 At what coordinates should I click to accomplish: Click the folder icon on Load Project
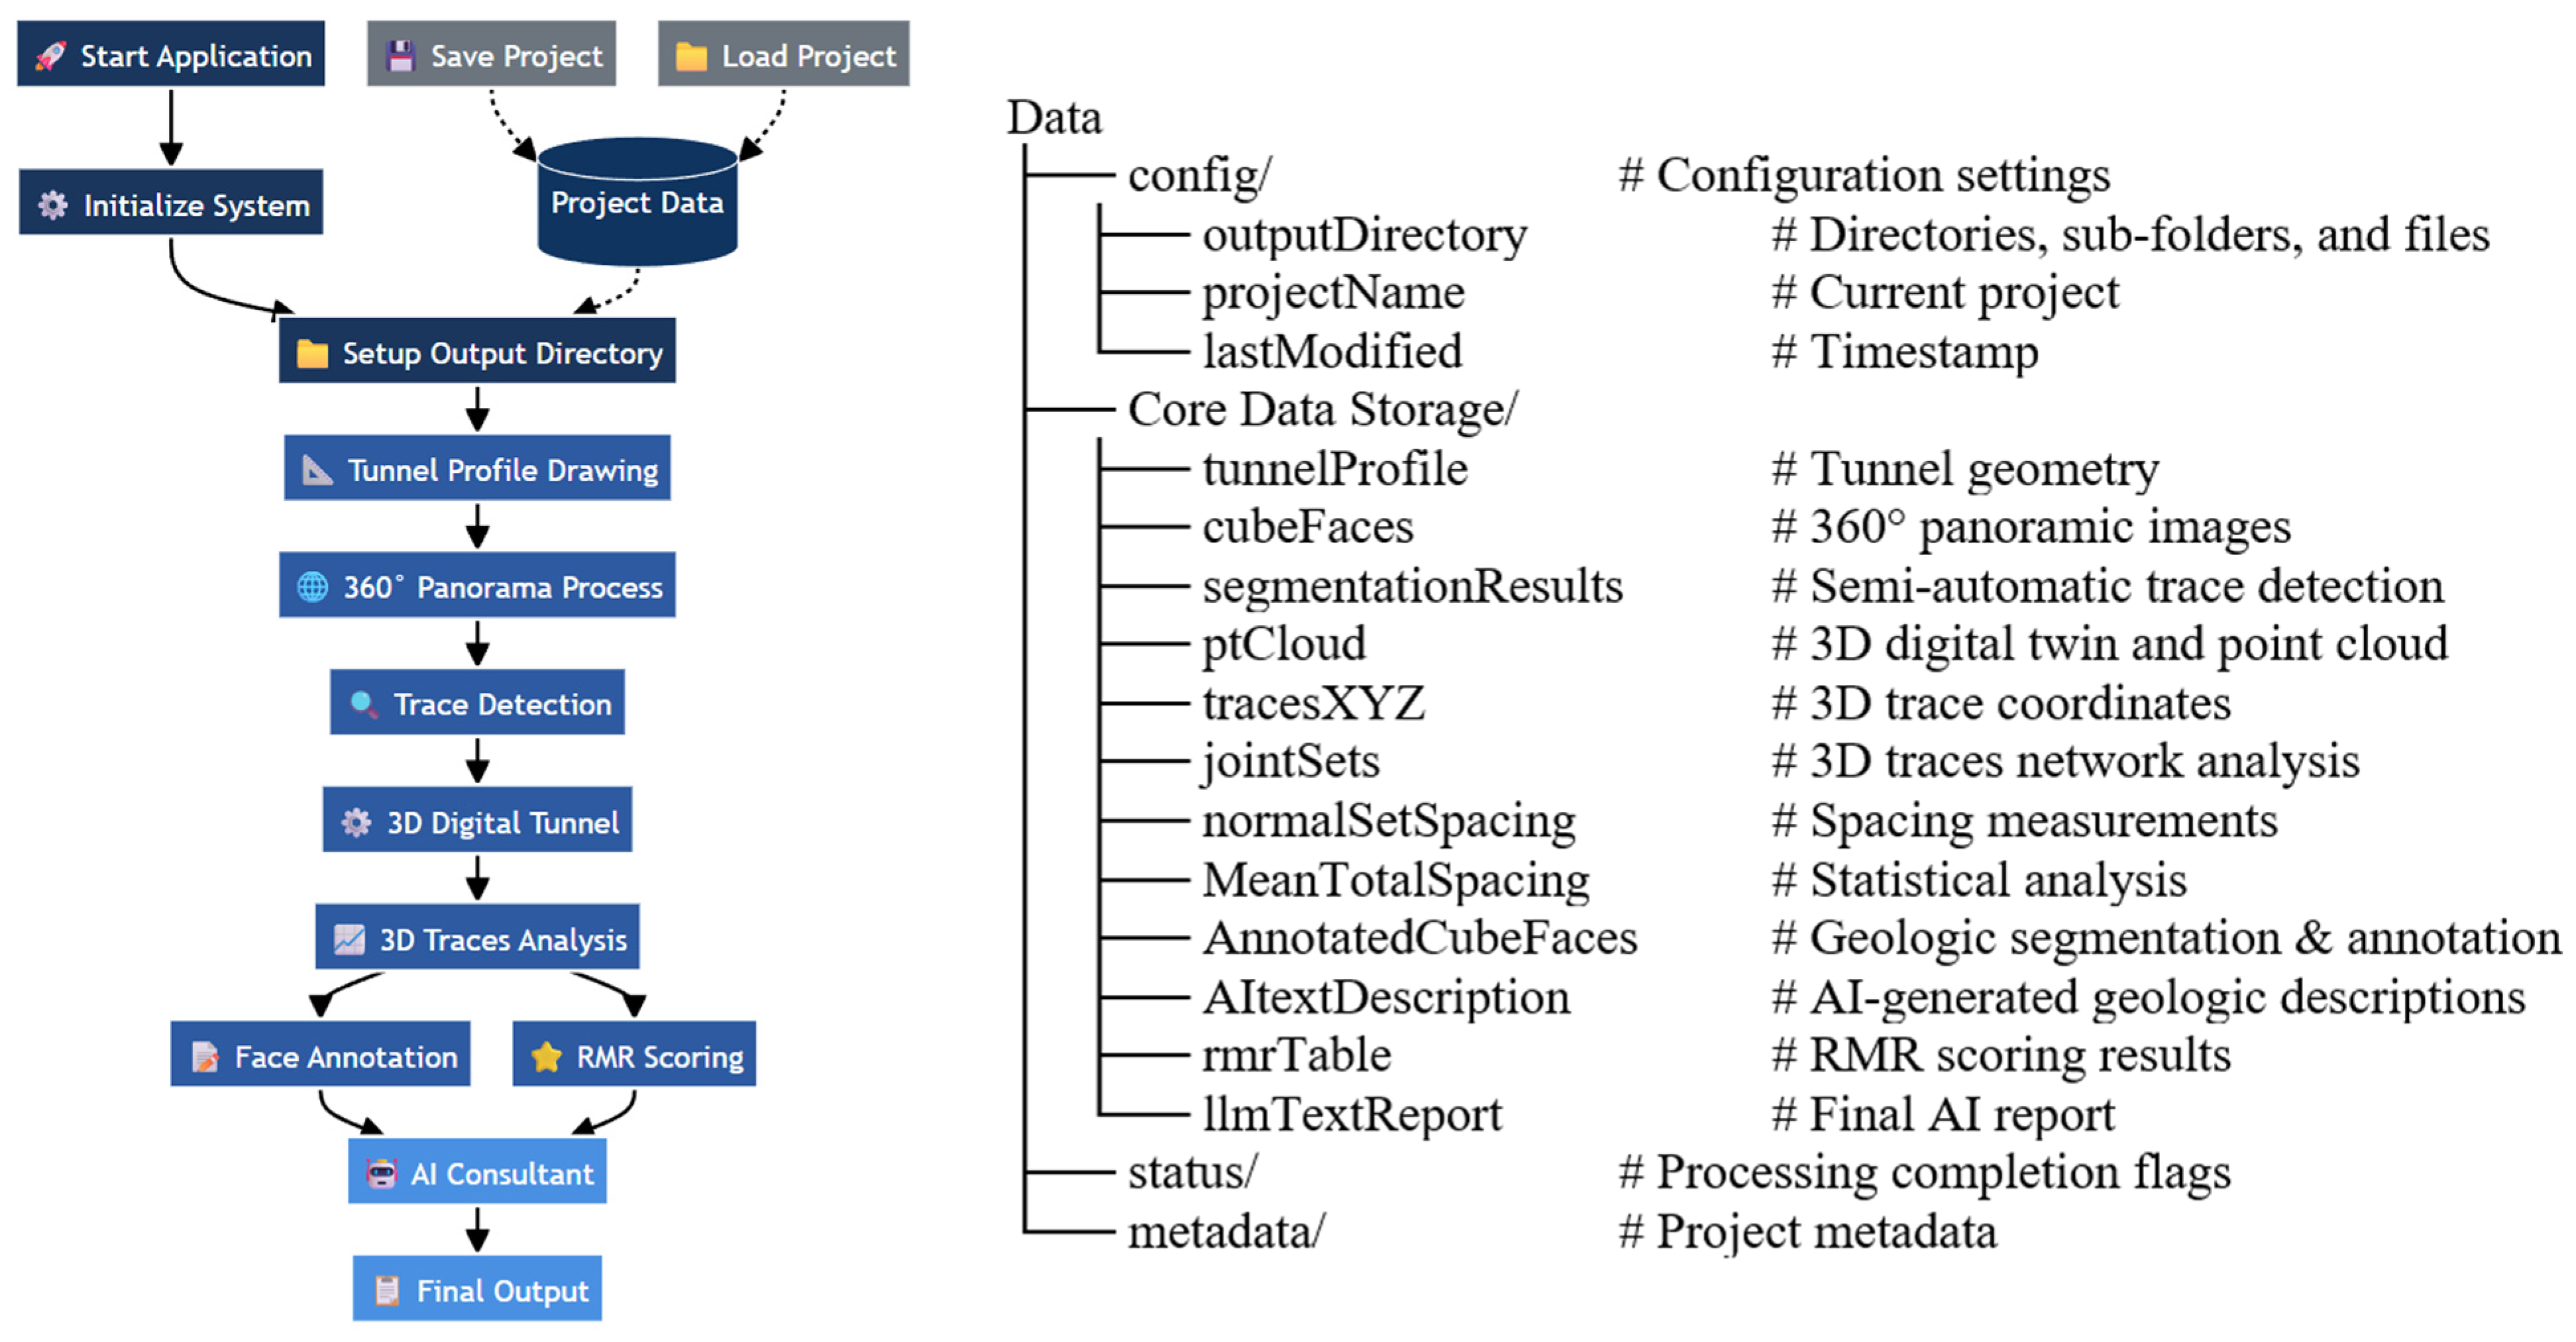[x=691, y=56]
